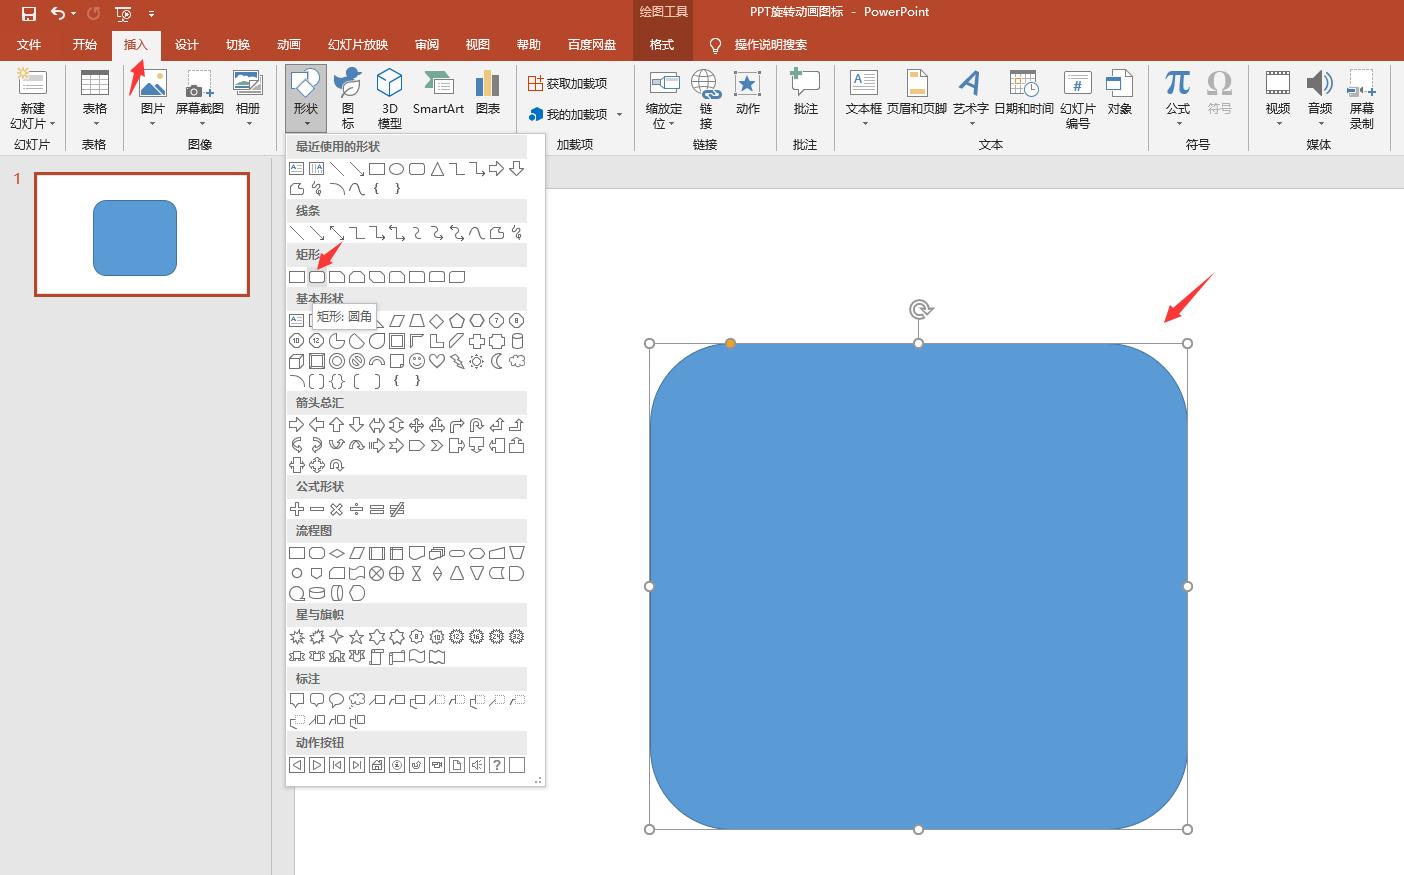
Task: Select rounded rectangle shape (矩形: 圆角)
Action: point(317,277)
